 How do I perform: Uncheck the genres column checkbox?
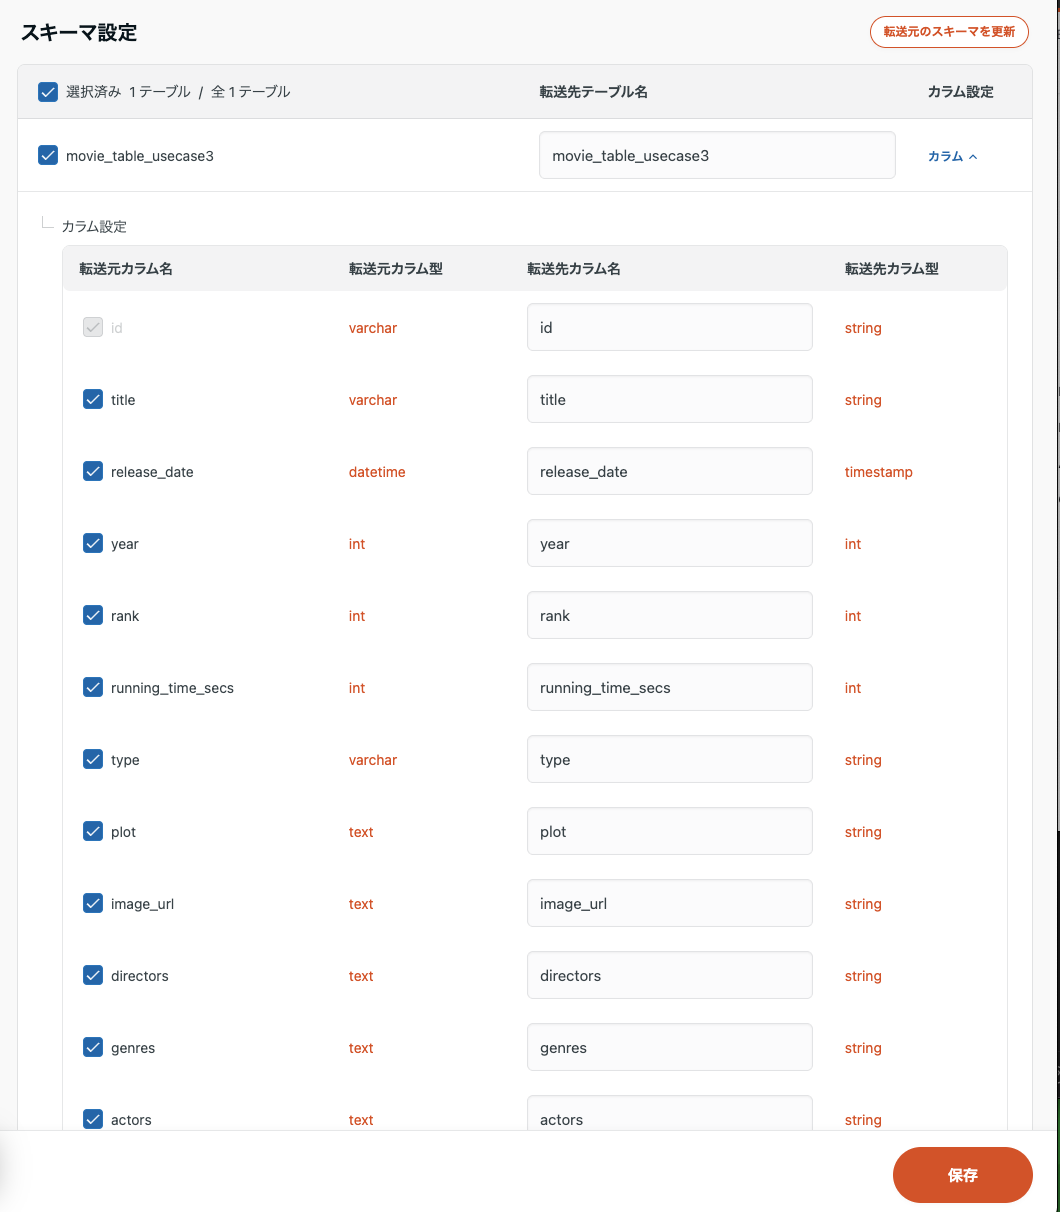coord(93,1047)
